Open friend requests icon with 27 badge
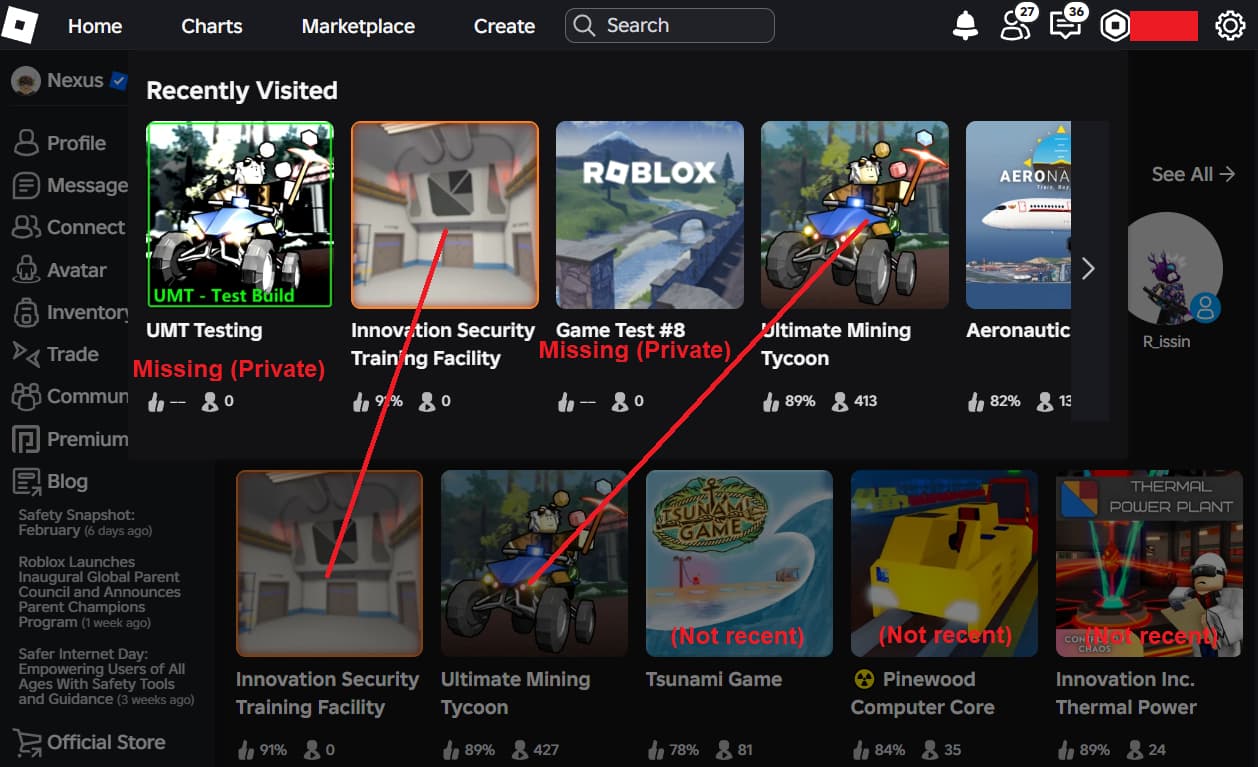Screen dimensions: 1258x767 tap(1016, 25)
